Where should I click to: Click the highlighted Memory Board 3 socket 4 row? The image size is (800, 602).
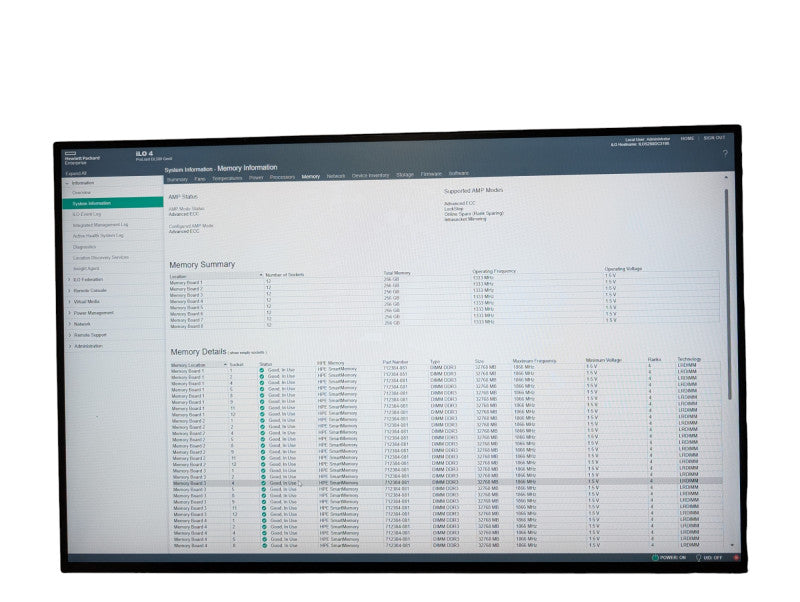click(446, 482)
